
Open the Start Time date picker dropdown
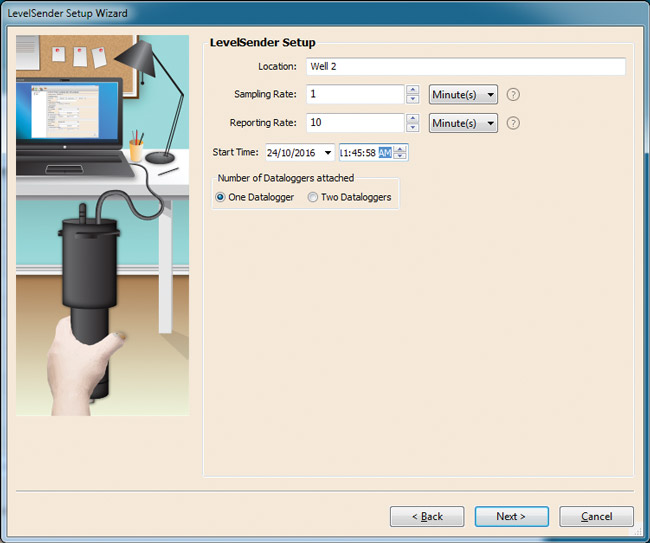[328, 153]
